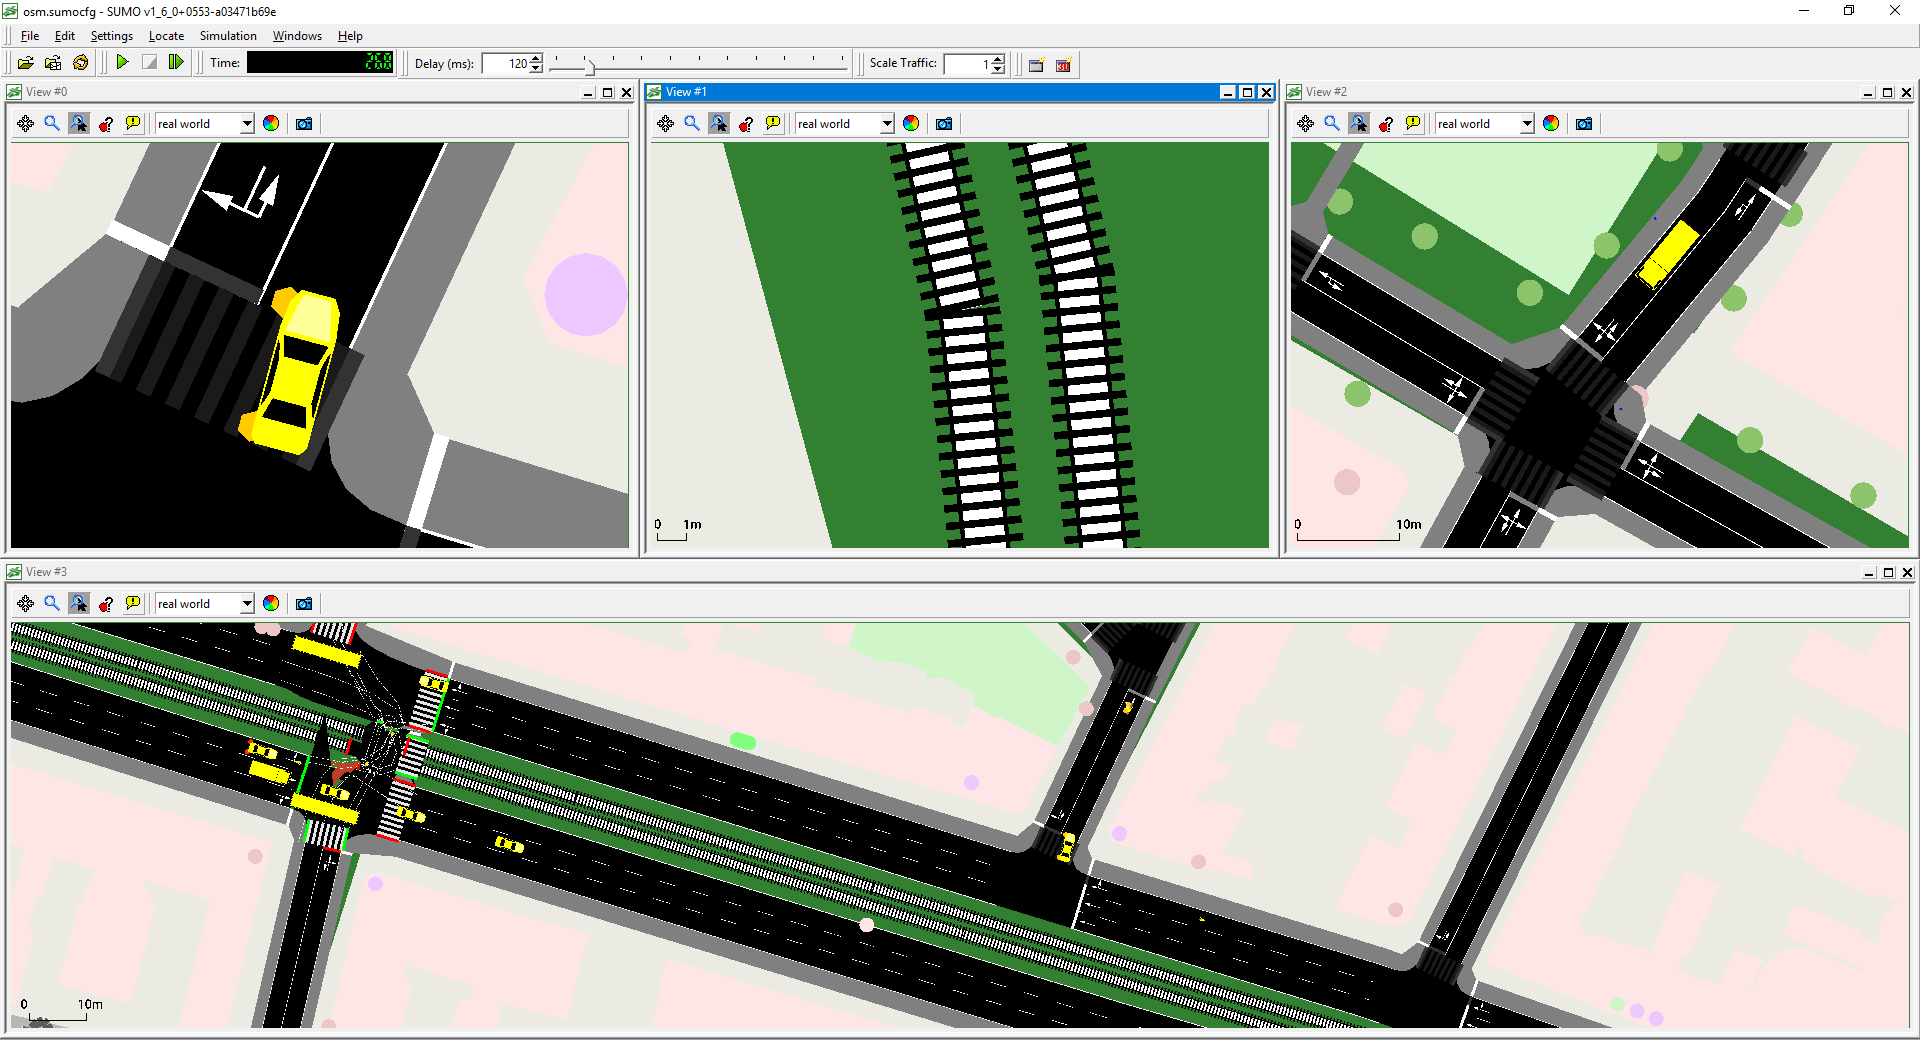
Task: Click the reload simulation icon
Action: [x=80, y=63]
